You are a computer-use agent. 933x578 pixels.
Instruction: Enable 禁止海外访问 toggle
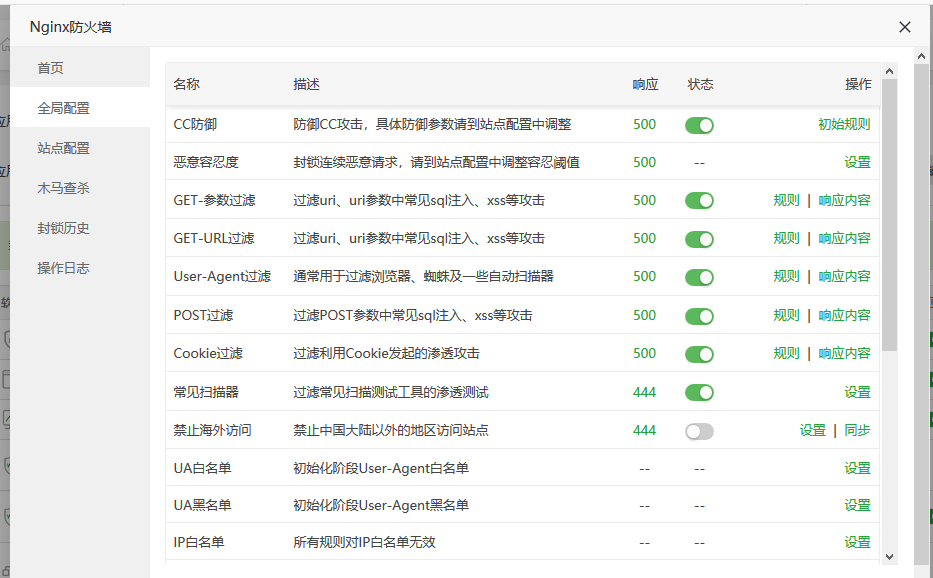pyautogui.click(x=699, y=431)
